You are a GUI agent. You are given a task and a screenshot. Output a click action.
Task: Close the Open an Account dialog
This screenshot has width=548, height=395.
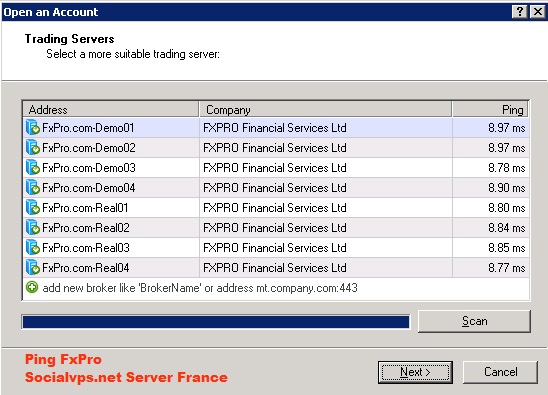(x=538, y=12)
